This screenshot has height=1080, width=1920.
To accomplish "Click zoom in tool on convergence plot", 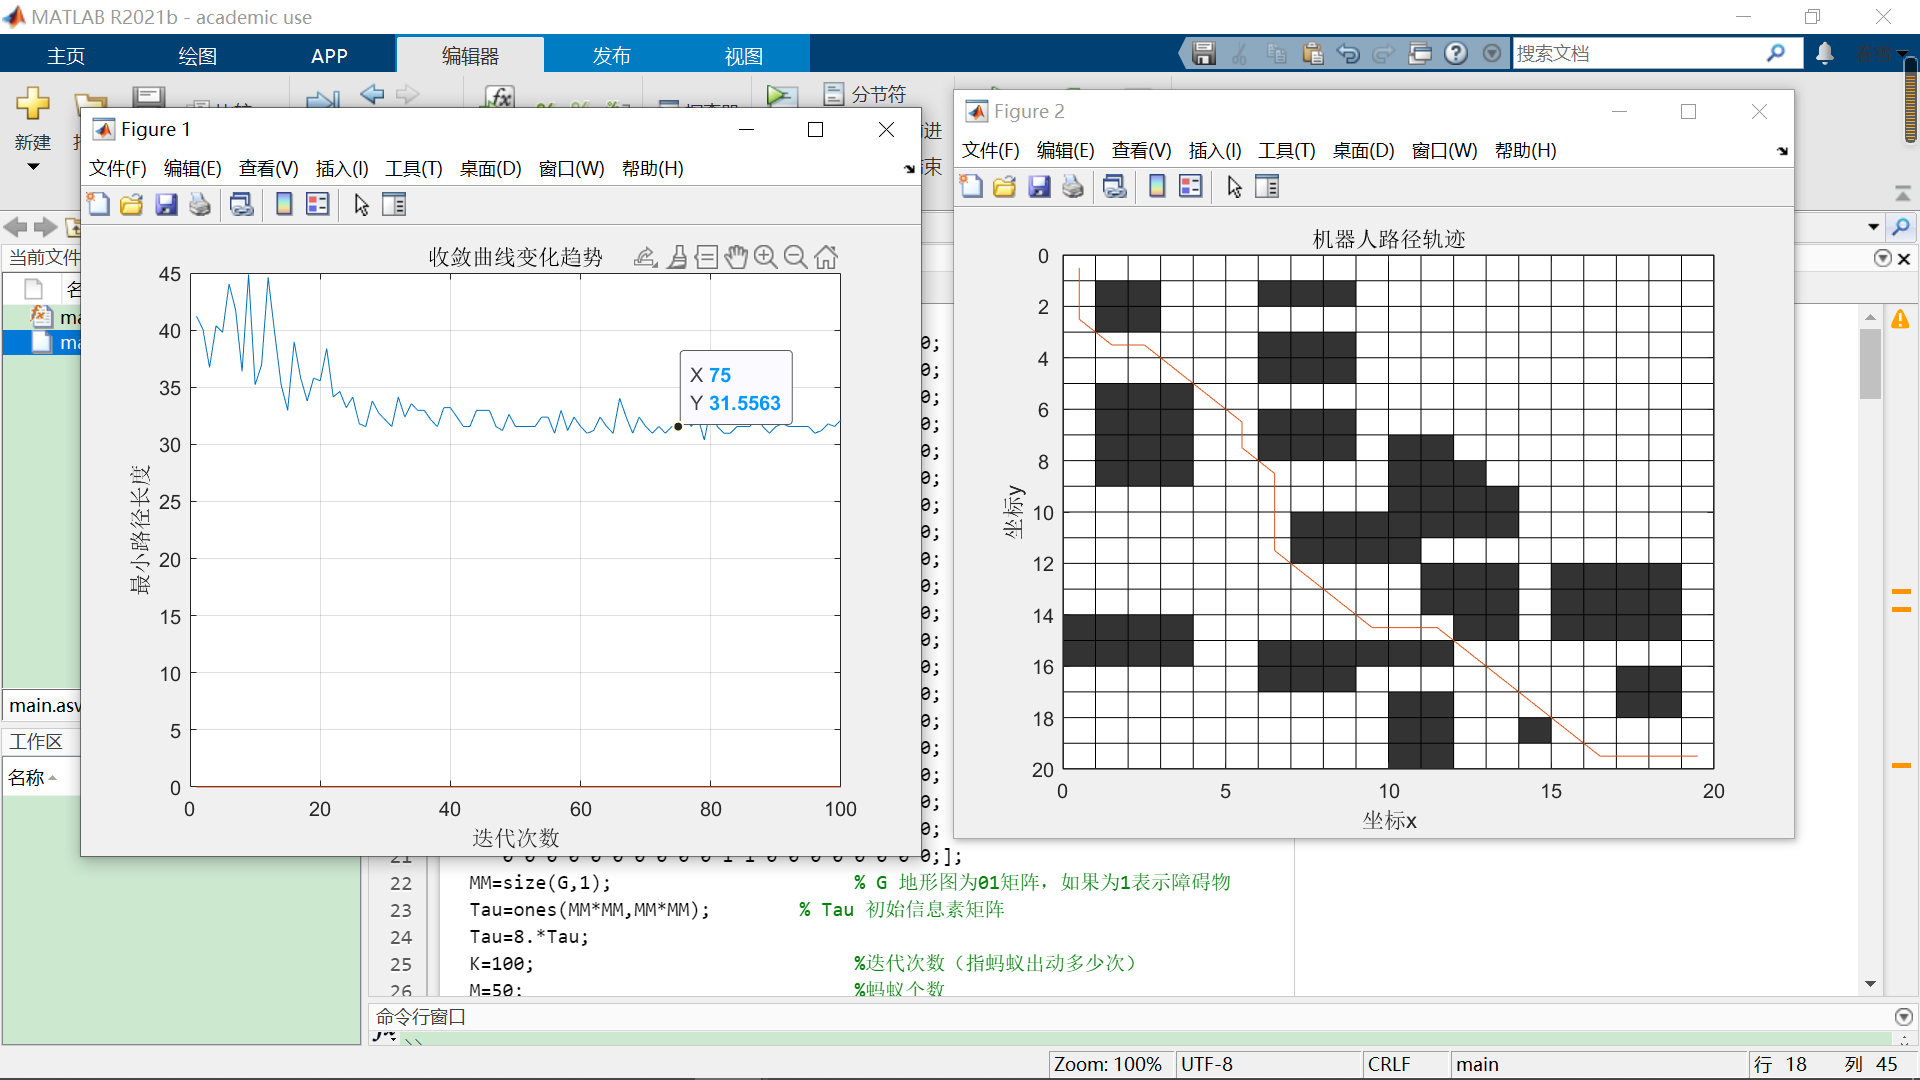I will point(765,258).
